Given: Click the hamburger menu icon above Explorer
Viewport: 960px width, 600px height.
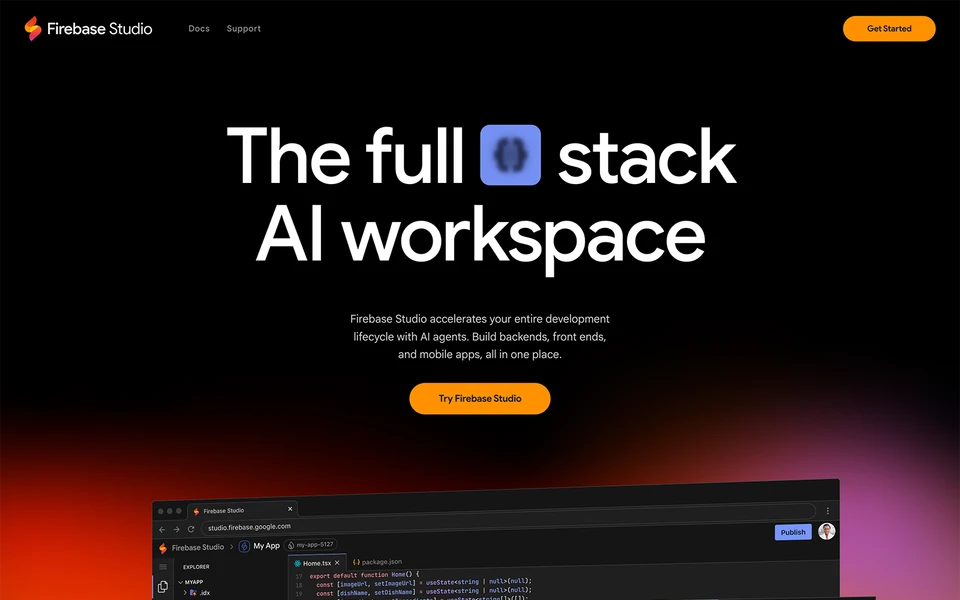Looking at the screenshot, I should [x=163, y=567].
